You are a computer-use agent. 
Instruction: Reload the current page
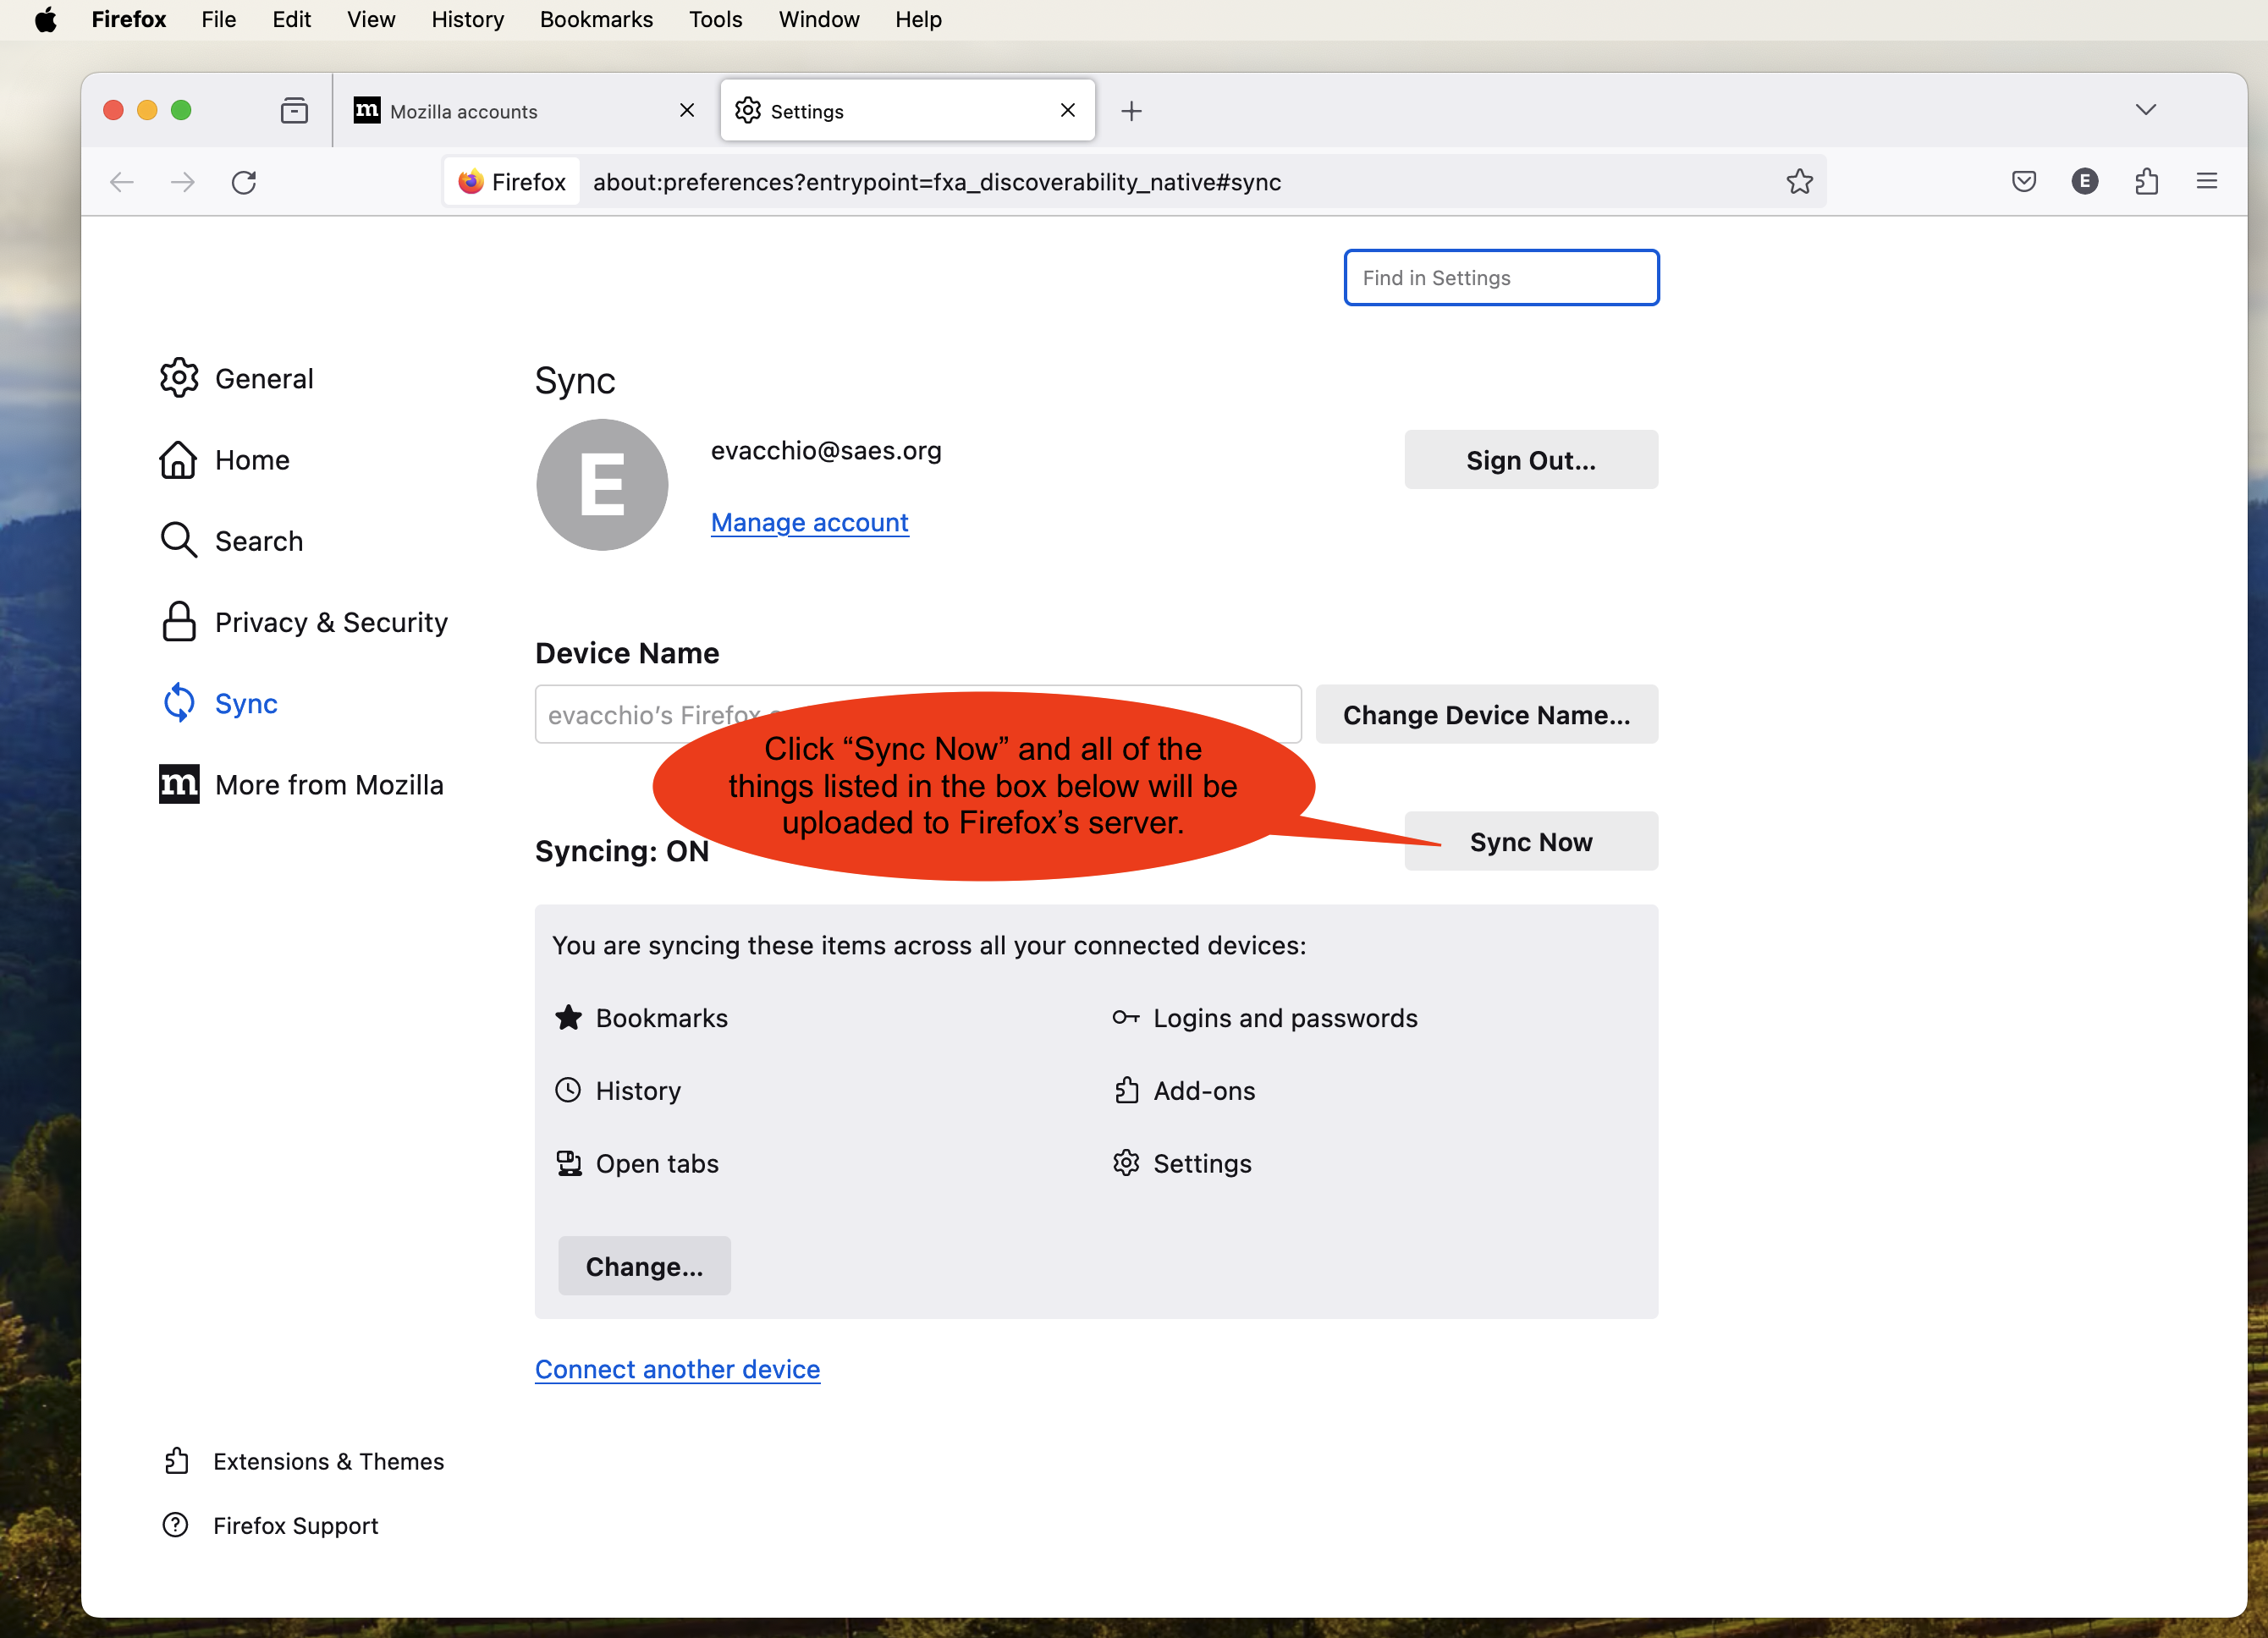pyautogui.click(x=244, y=182)
